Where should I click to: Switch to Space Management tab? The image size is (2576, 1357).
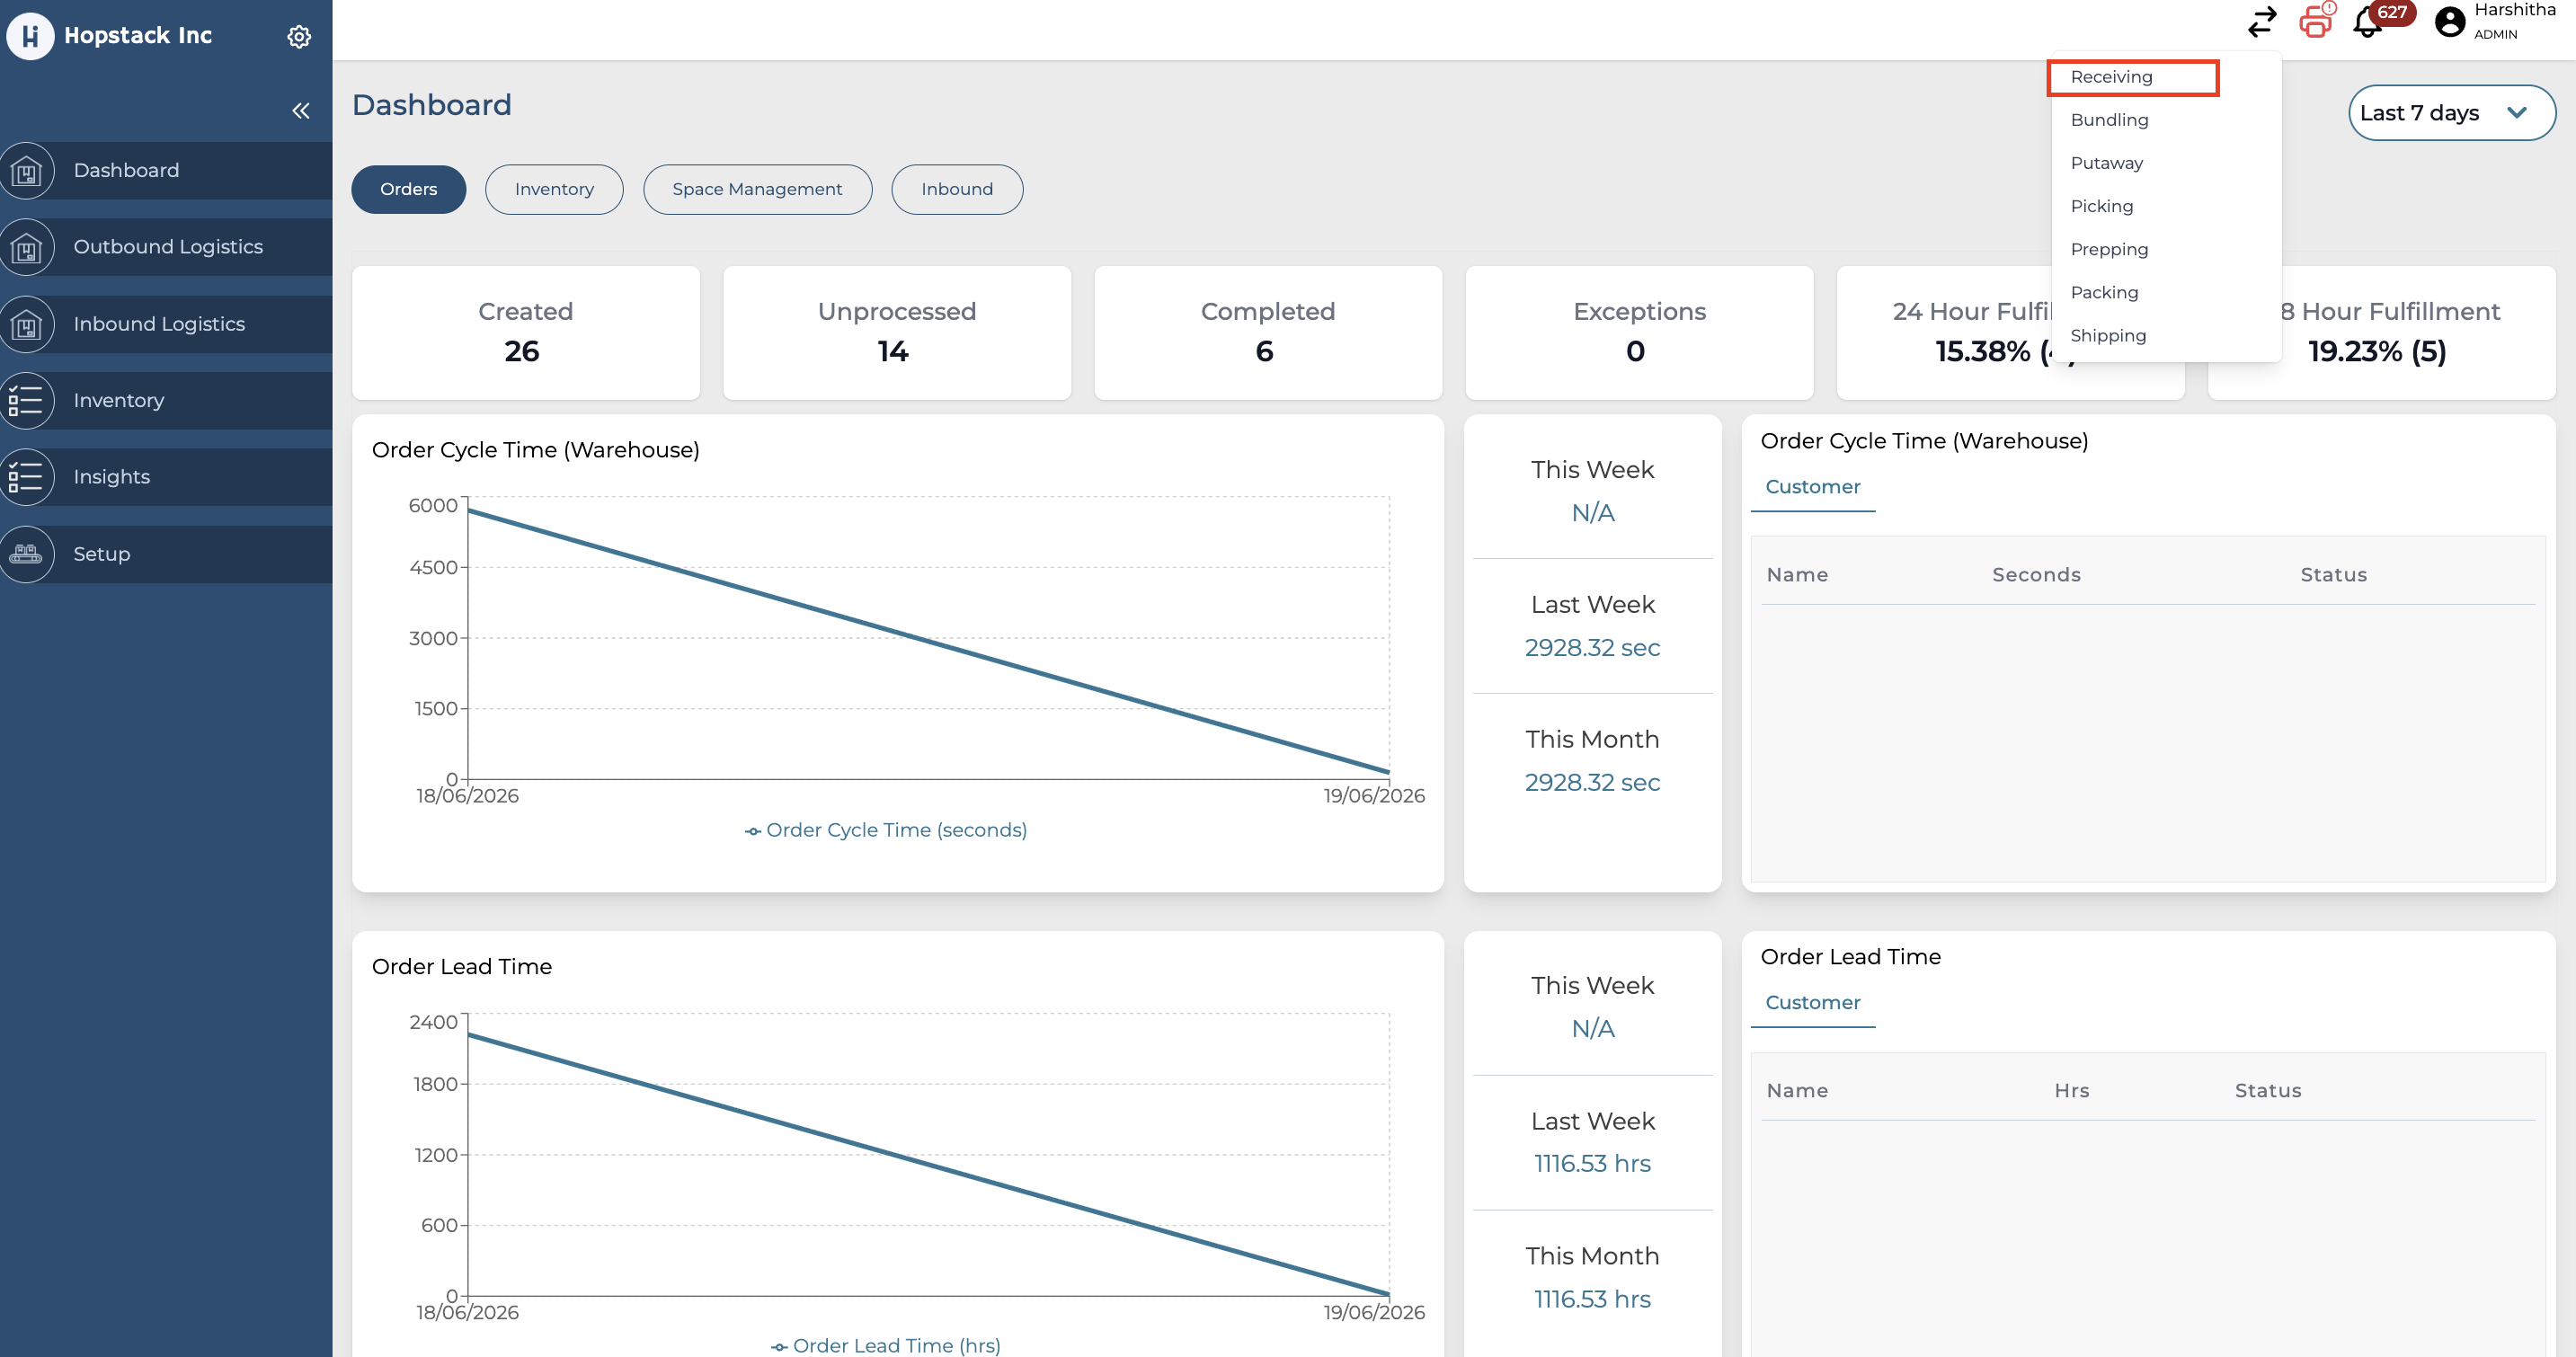click(757, 189)
